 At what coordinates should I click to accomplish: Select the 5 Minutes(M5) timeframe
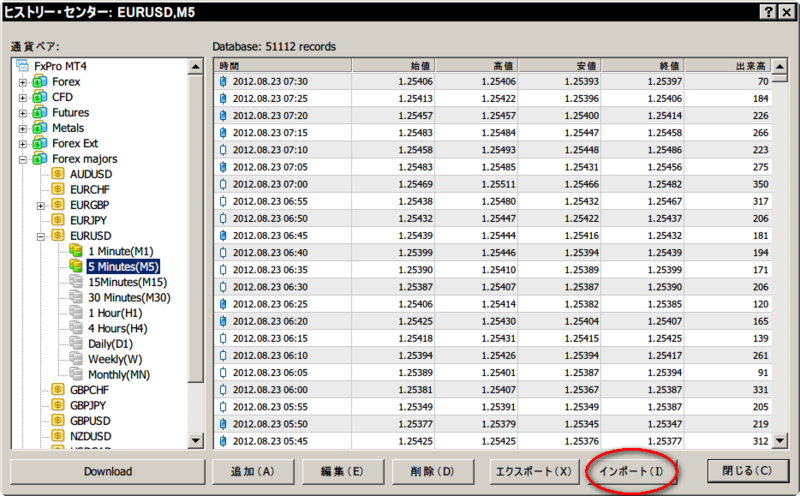pyautogui.click(x=123, y=266)
